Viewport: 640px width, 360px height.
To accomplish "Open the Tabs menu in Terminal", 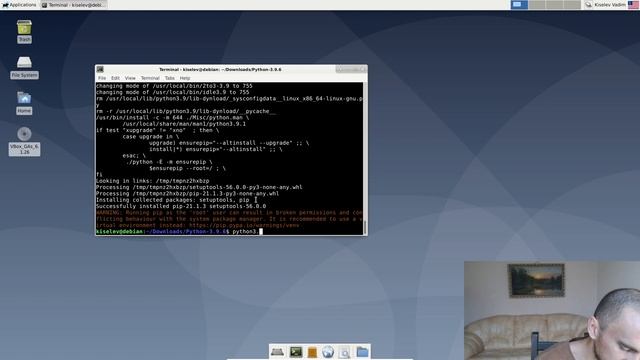I will 170,78.
